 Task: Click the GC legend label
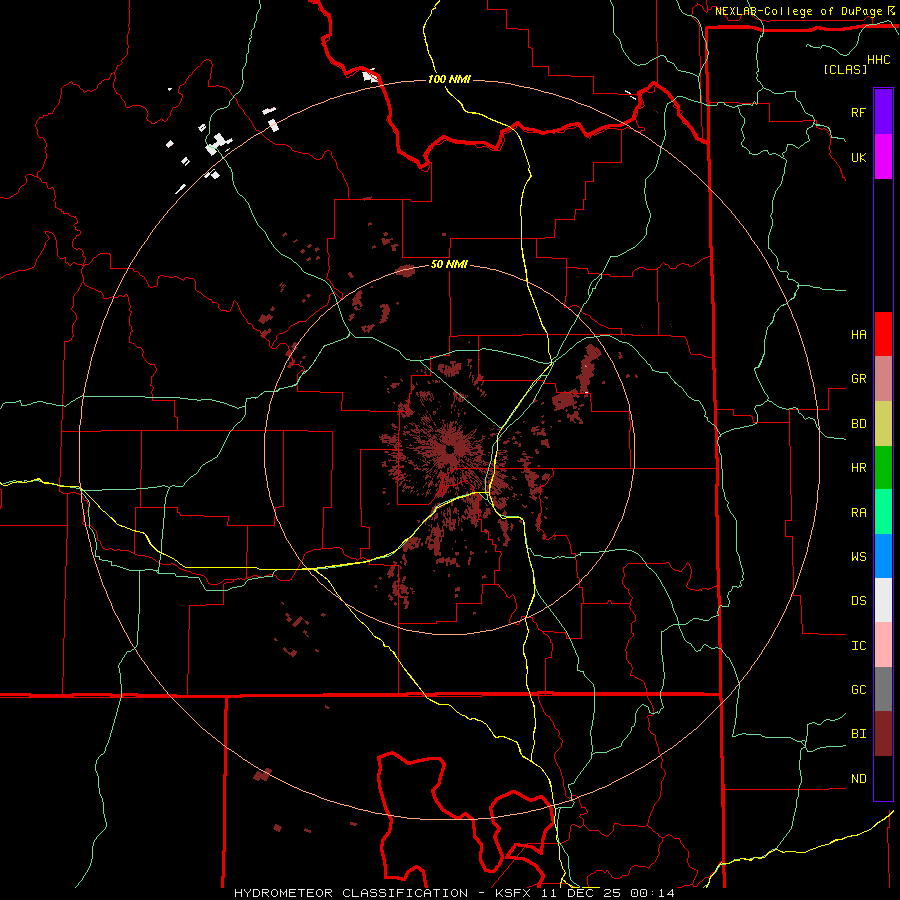pos(858,690)
